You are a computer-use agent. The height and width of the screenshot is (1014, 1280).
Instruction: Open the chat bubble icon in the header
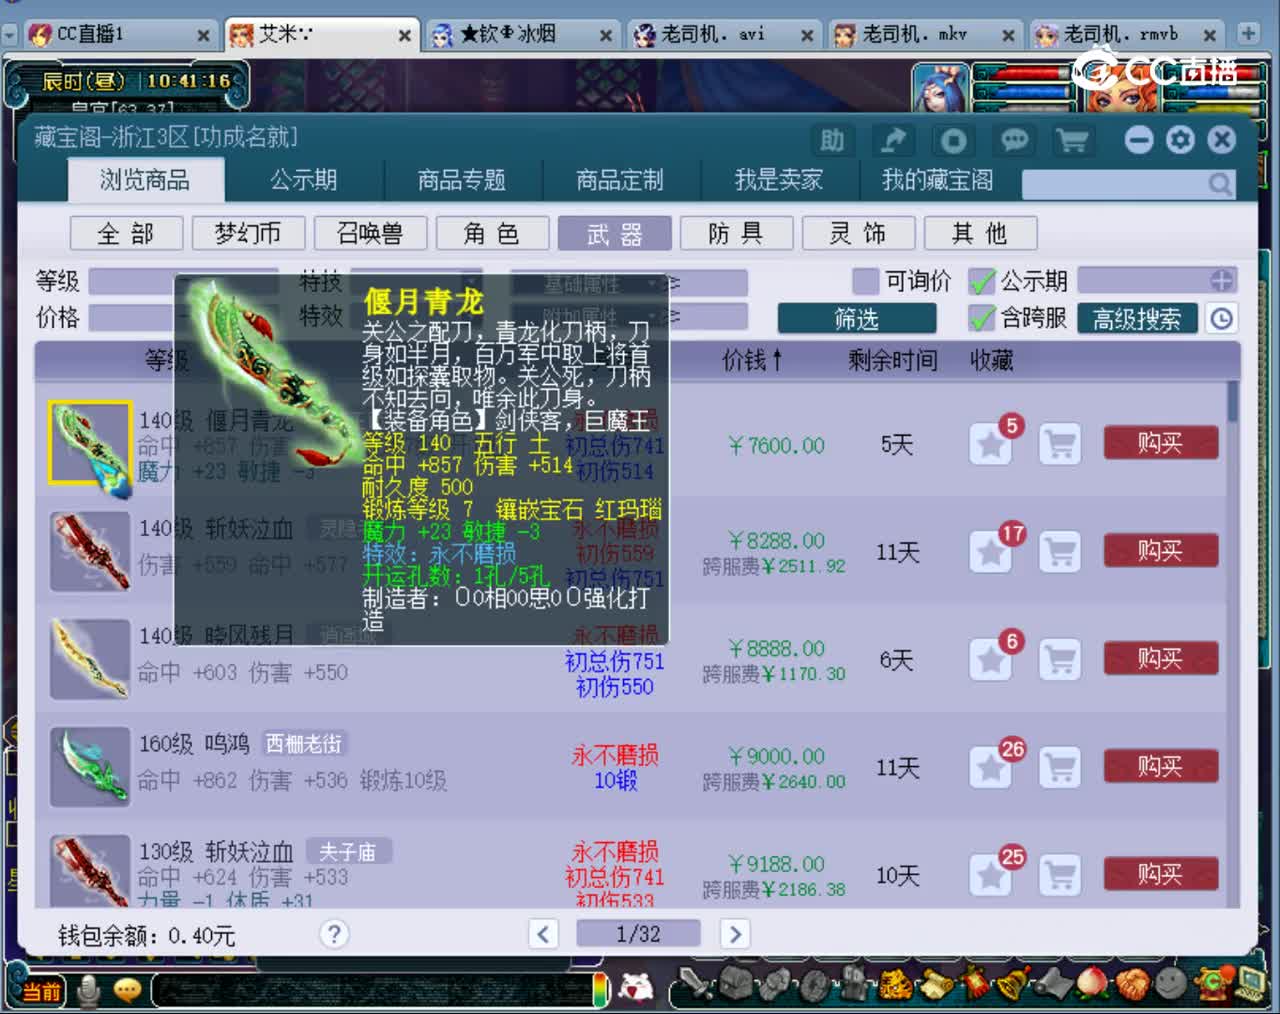point(1014,140)
